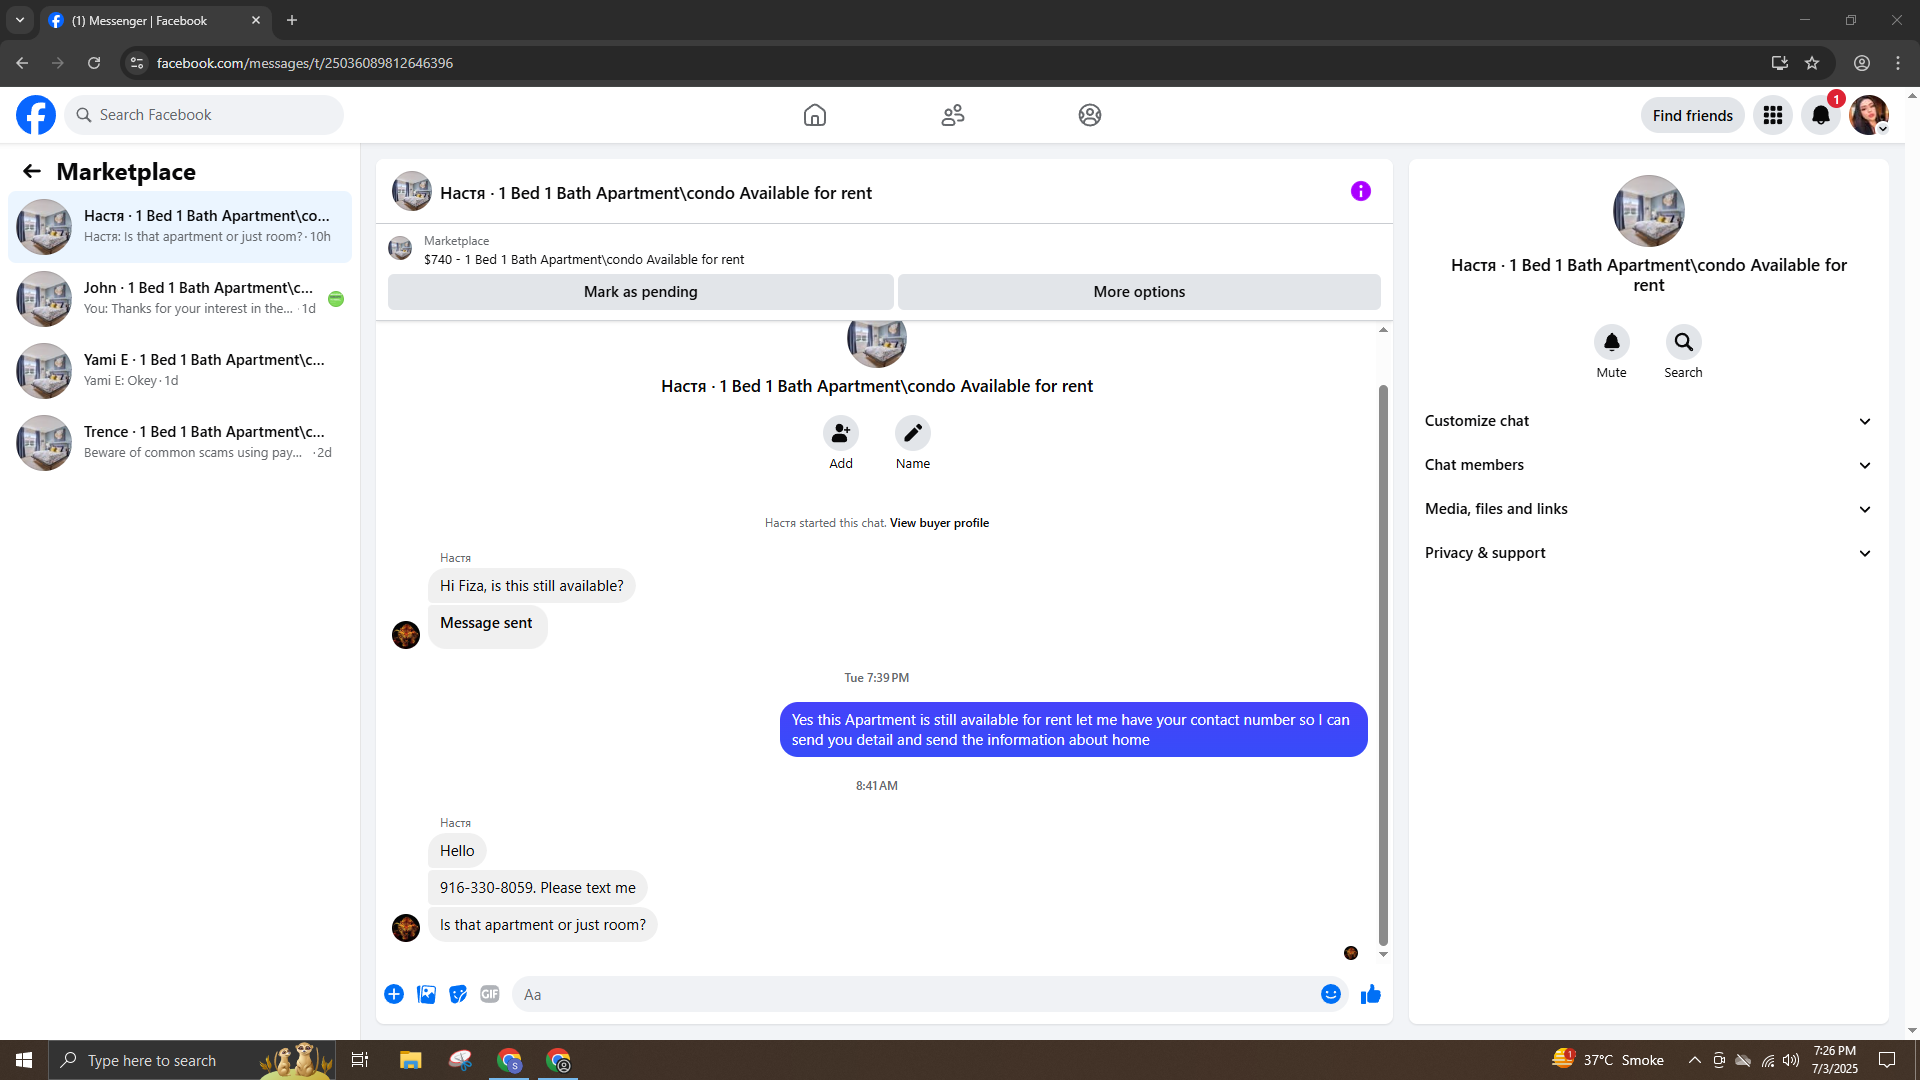Open more actions plus icon in composer
This screenshot has width=1920, height=1080.
394,994
